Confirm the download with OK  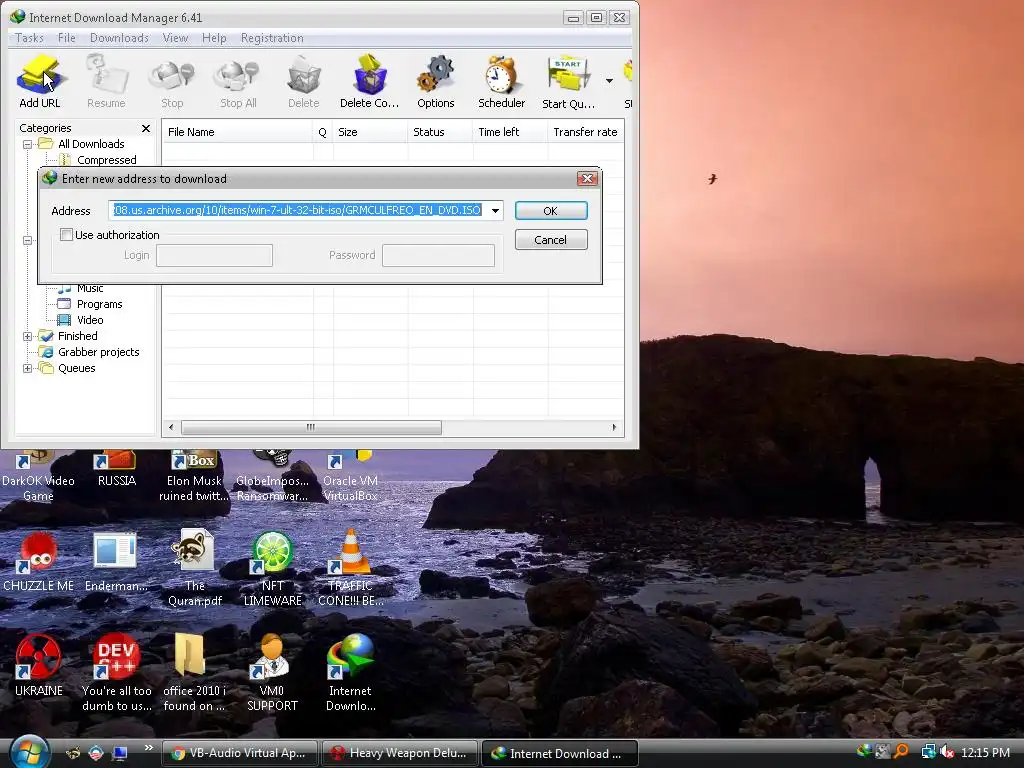coord(551,211)
